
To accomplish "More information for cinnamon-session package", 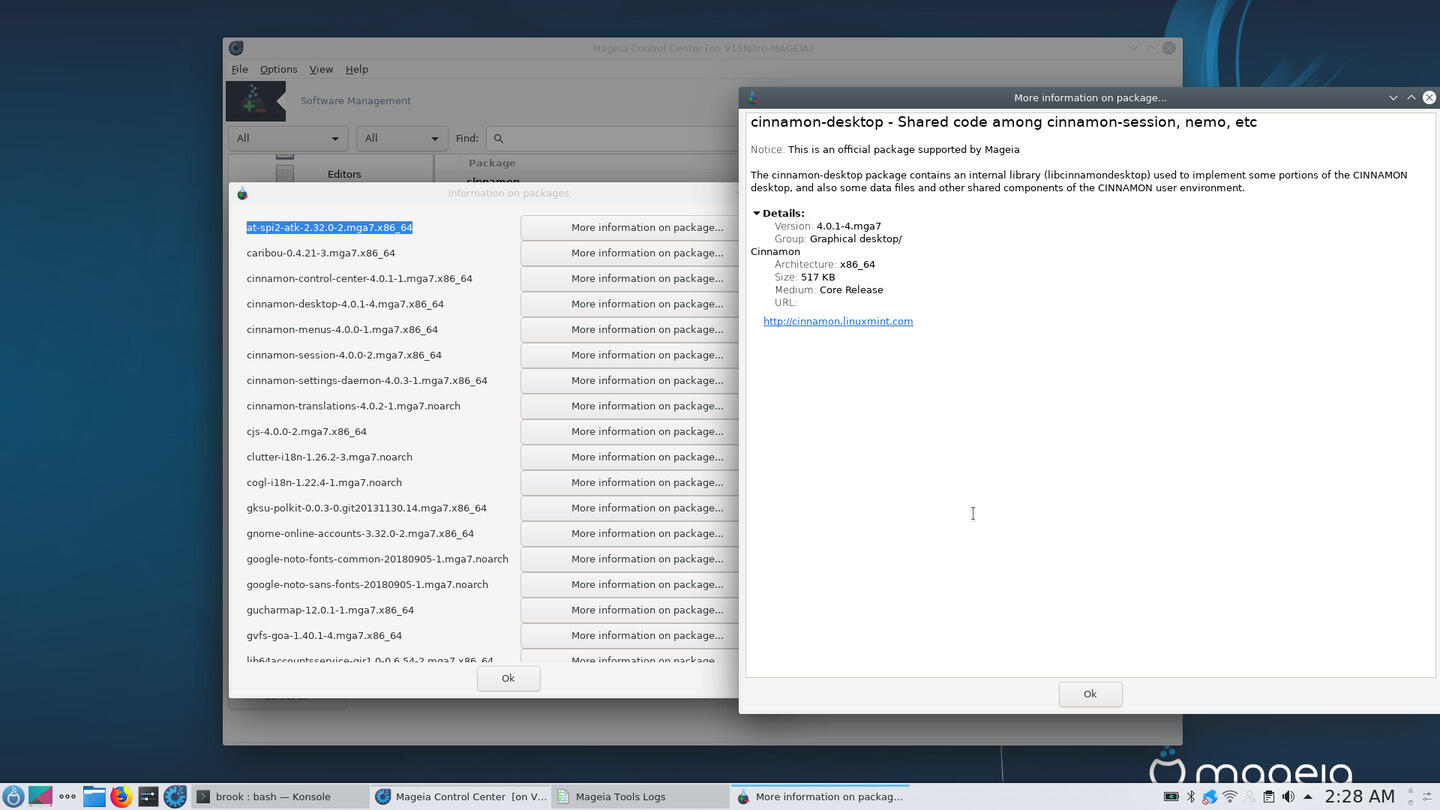I will pos(629,355).
